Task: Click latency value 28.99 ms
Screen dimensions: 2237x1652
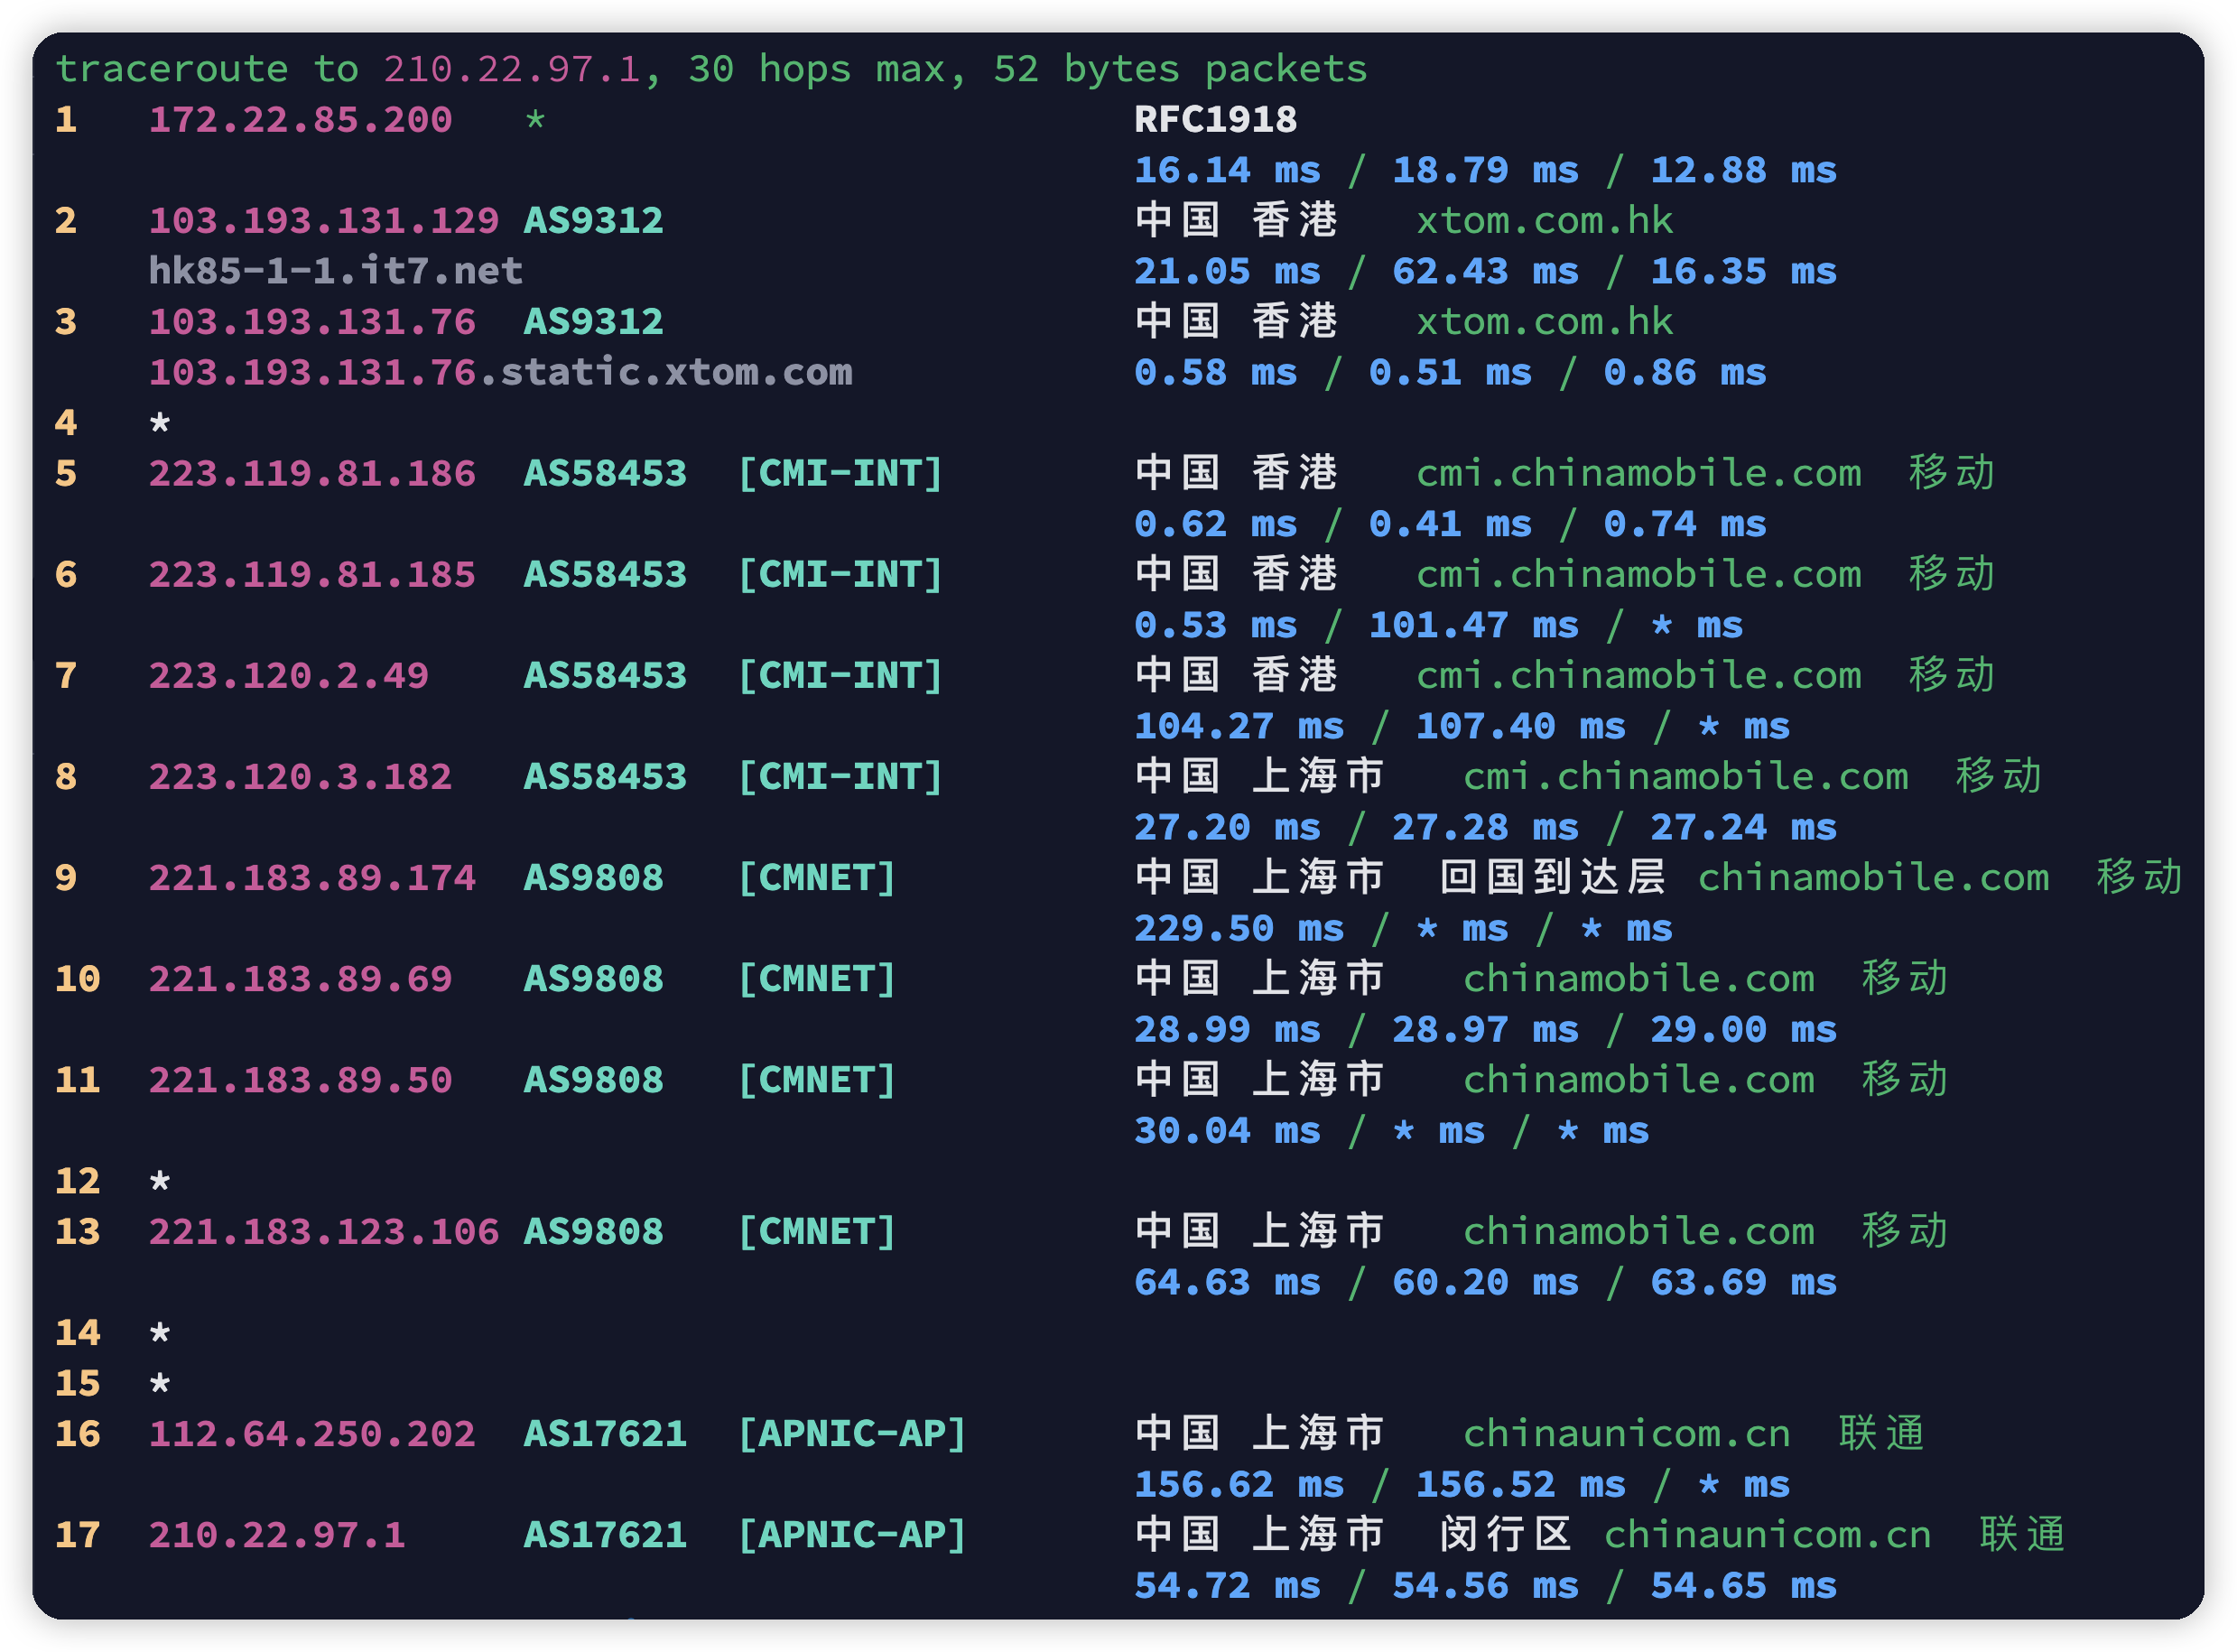Action: [1227, 1030]
